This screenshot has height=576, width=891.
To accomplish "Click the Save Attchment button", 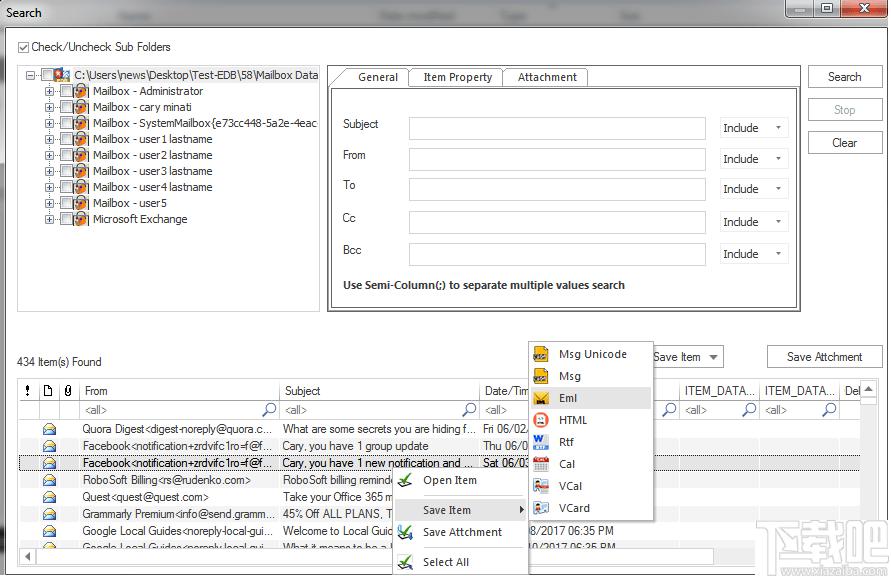I will (x=825, y=357).
